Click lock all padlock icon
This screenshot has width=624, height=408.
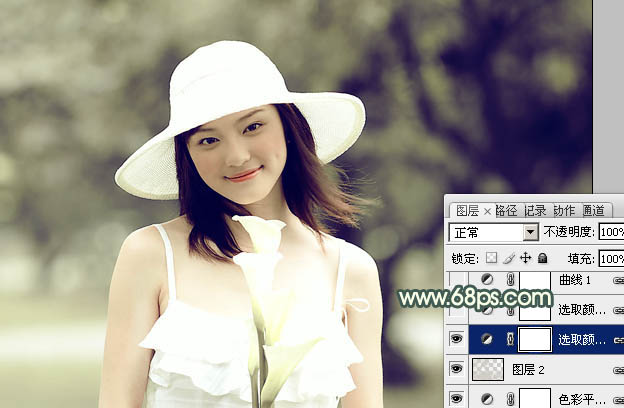click(x=543, y=258)
